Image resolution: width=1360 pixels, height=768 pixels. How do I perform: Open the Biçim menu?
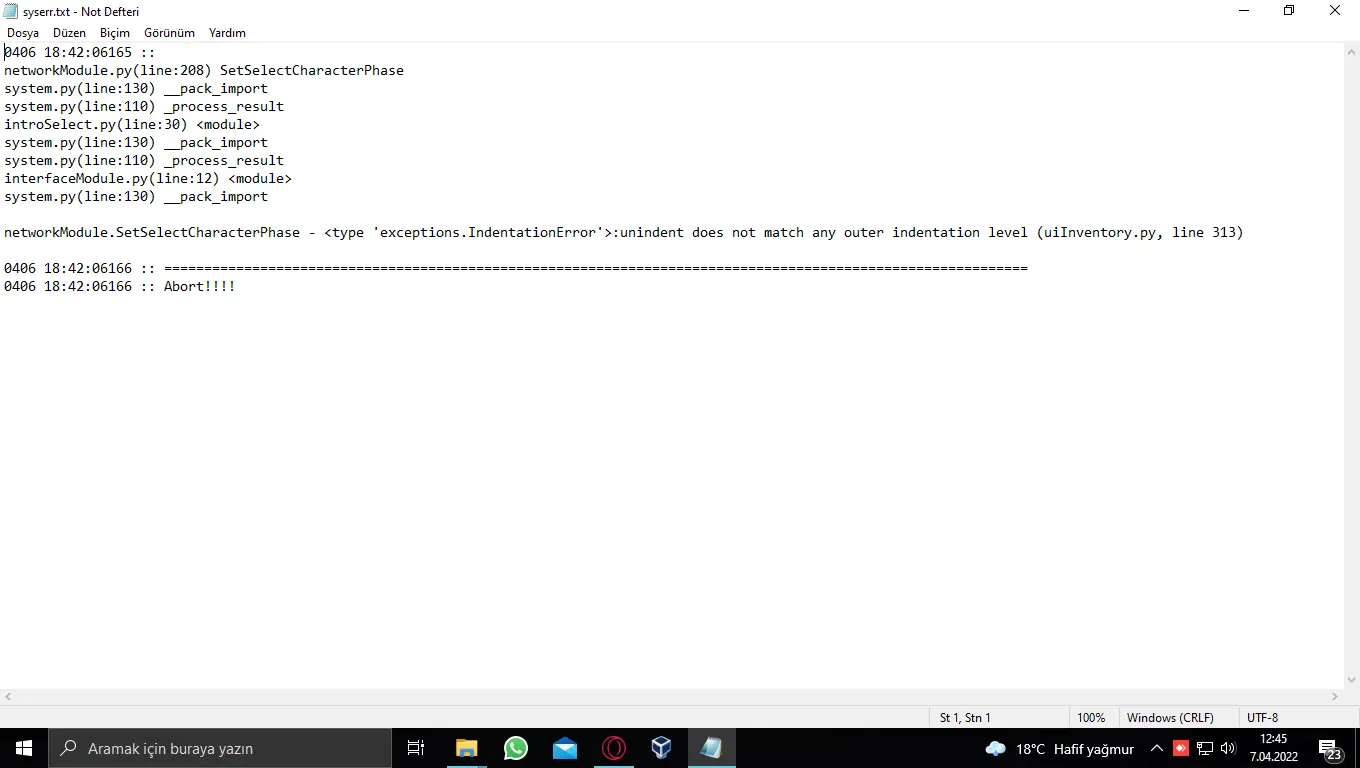pos(114,32)
